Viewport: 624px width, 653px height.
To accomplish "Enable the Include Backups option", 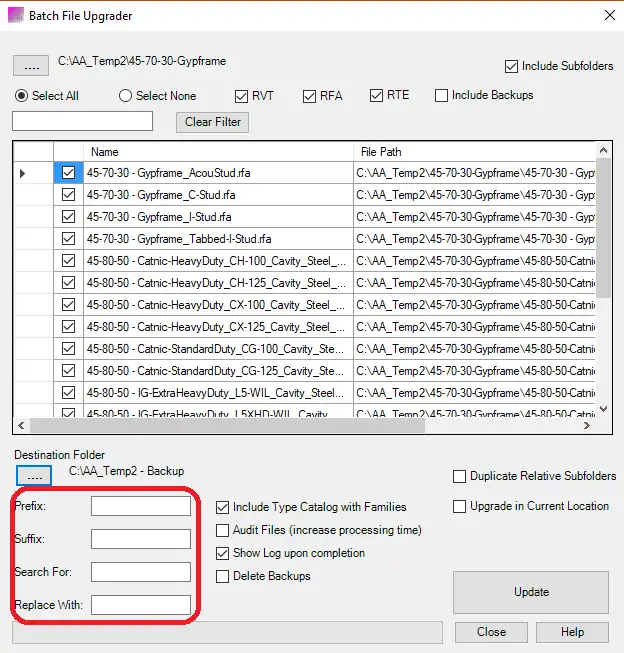I will click(442, 96).
